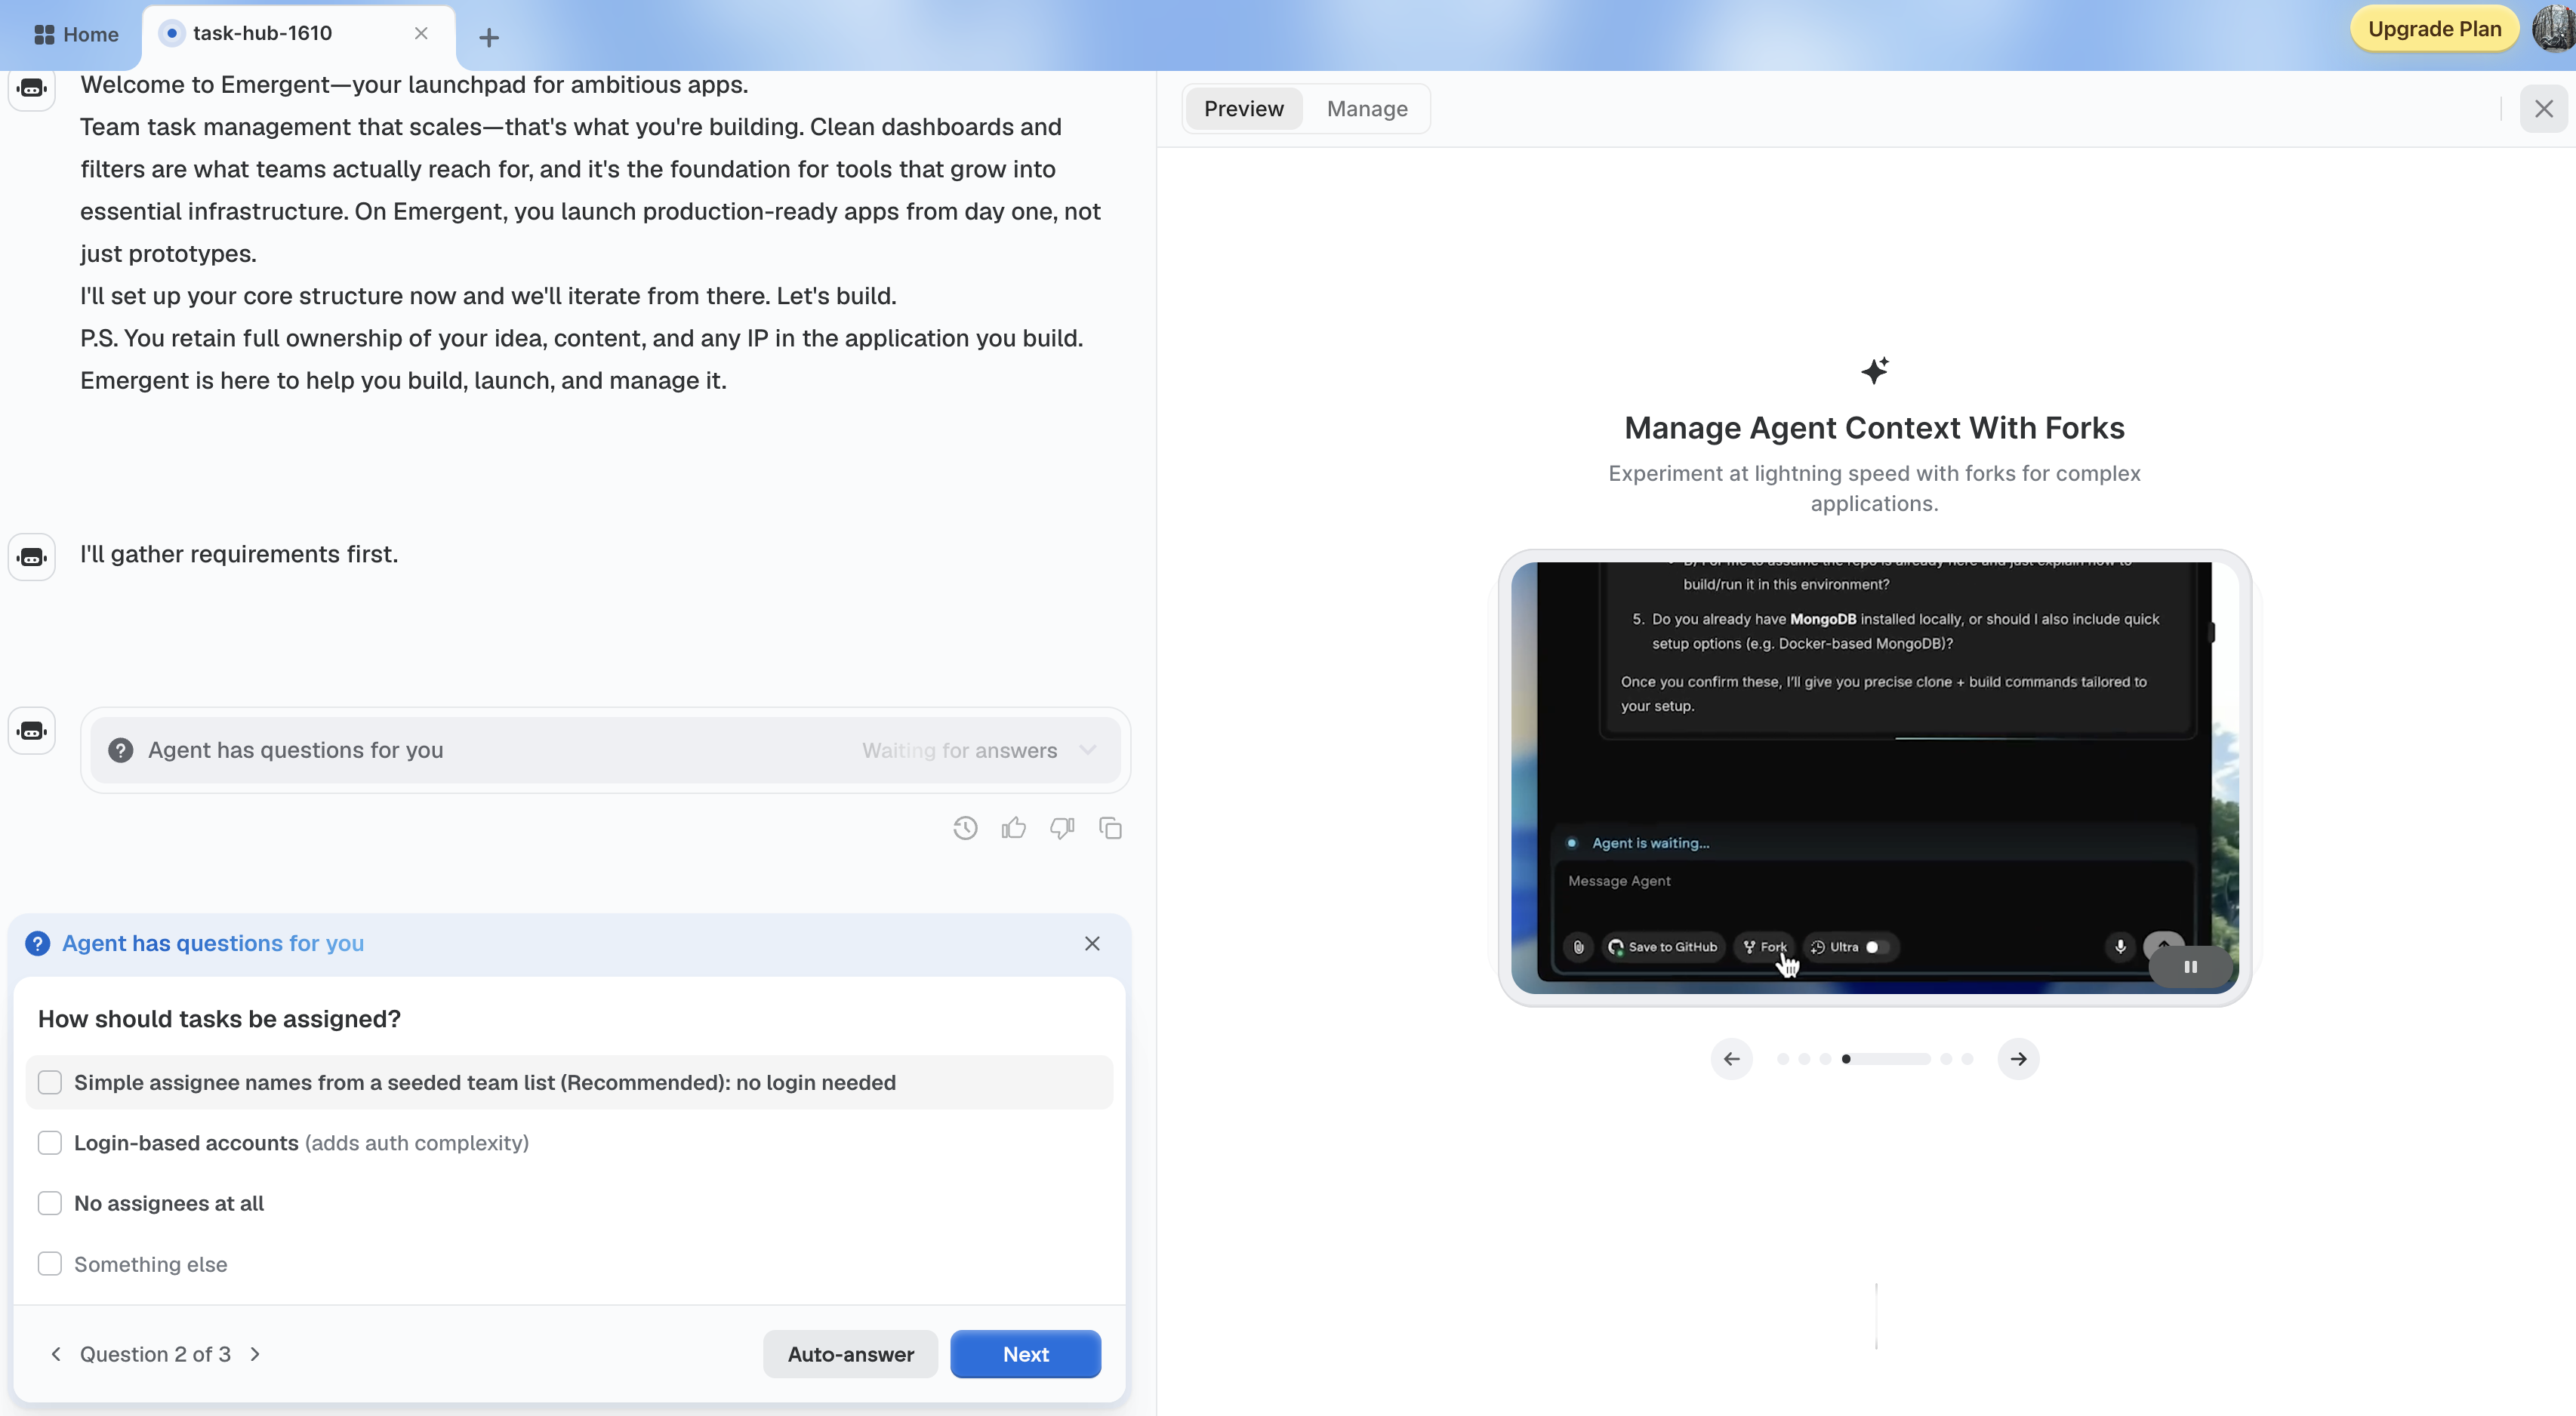Open the user profile avatar
The image size is (2576, 1416).
2553,28
